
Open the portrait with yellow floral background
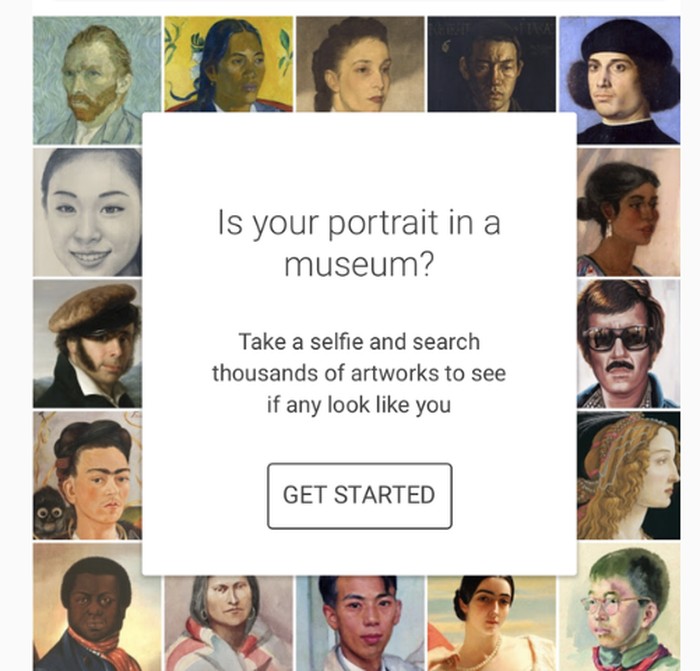[229, 64]
